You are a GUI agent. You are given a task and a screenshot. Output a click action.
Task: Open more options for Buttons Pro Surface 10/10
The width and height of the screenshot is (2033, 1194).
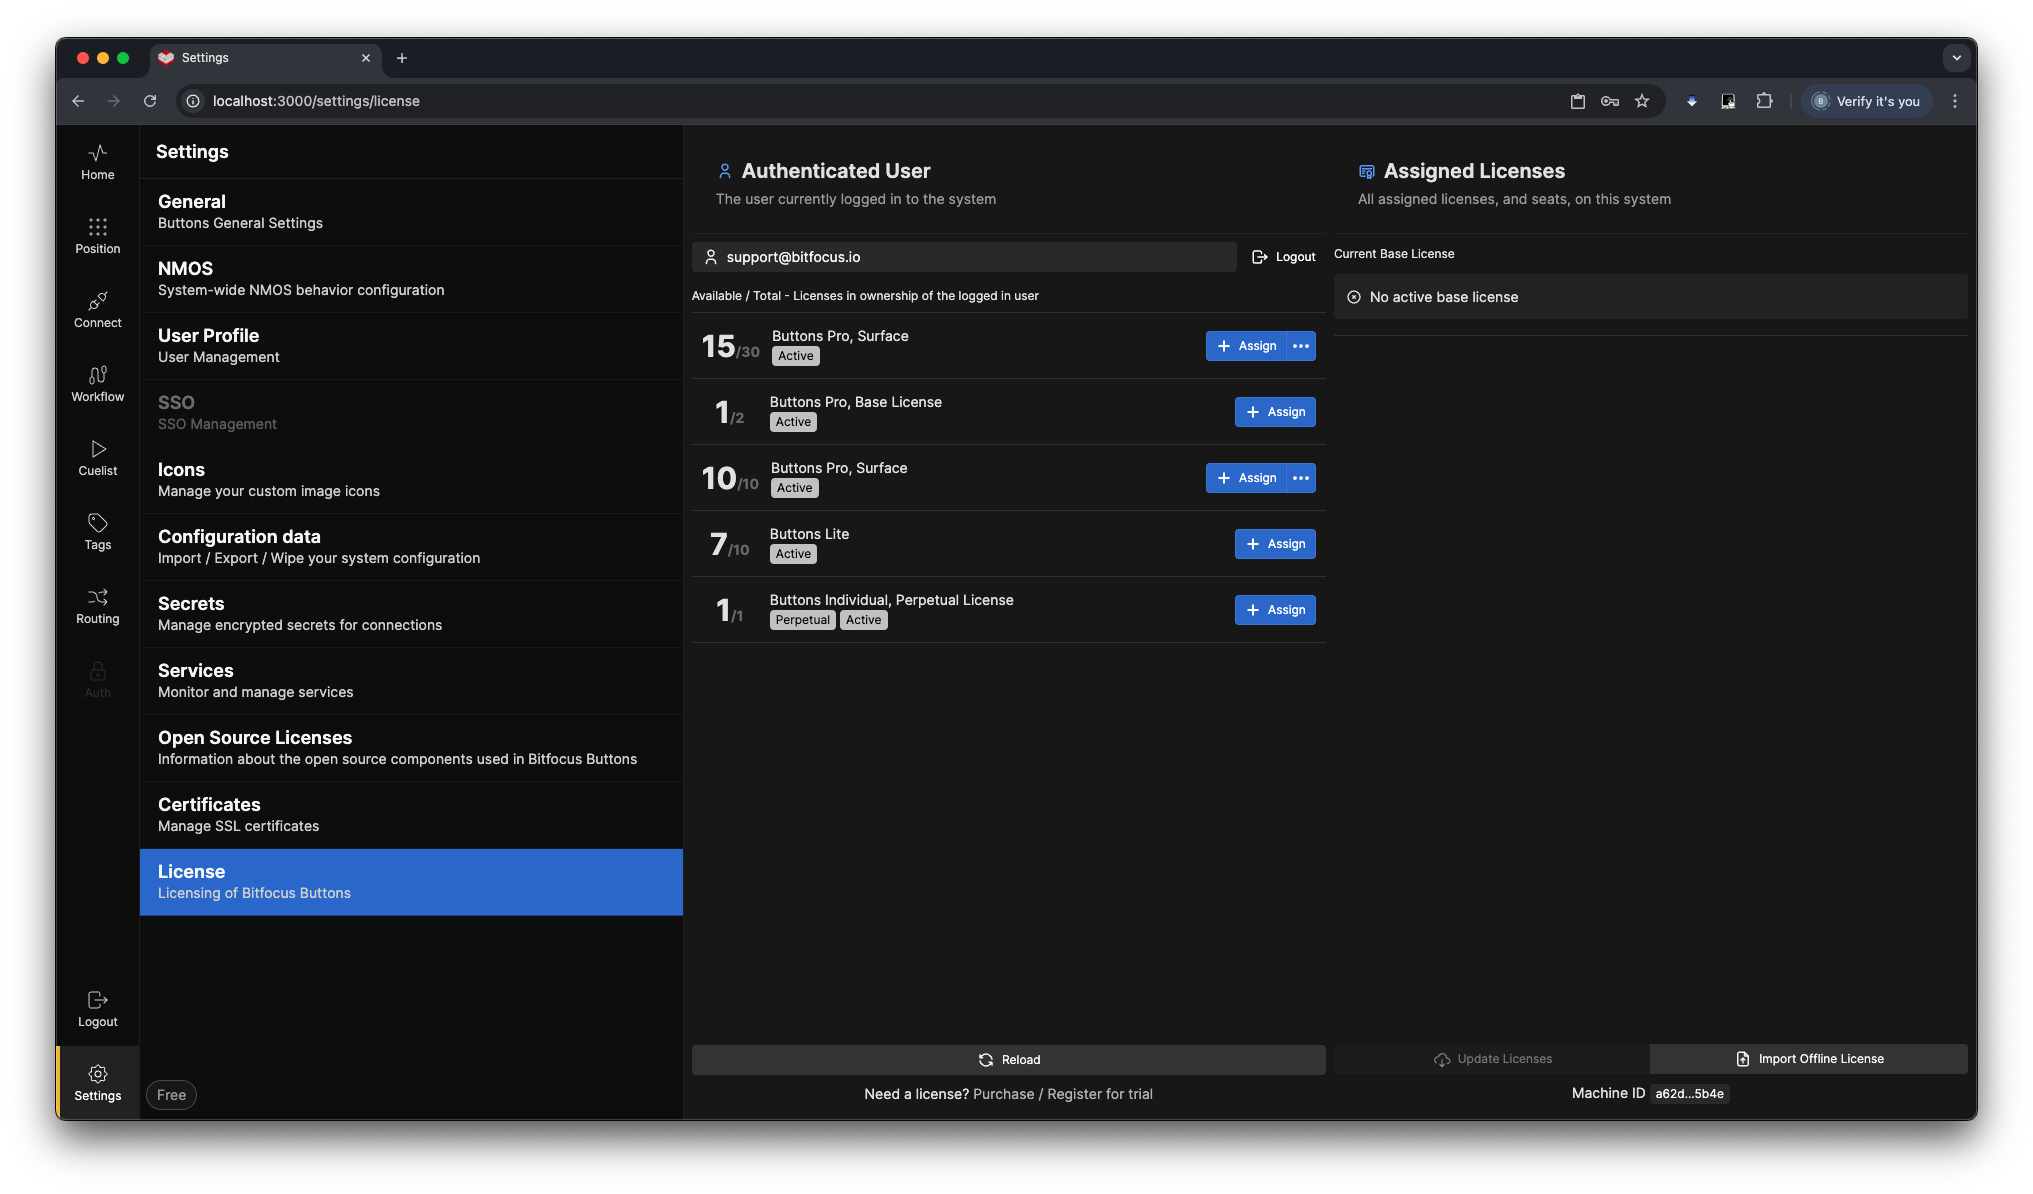pos(1301,478)
